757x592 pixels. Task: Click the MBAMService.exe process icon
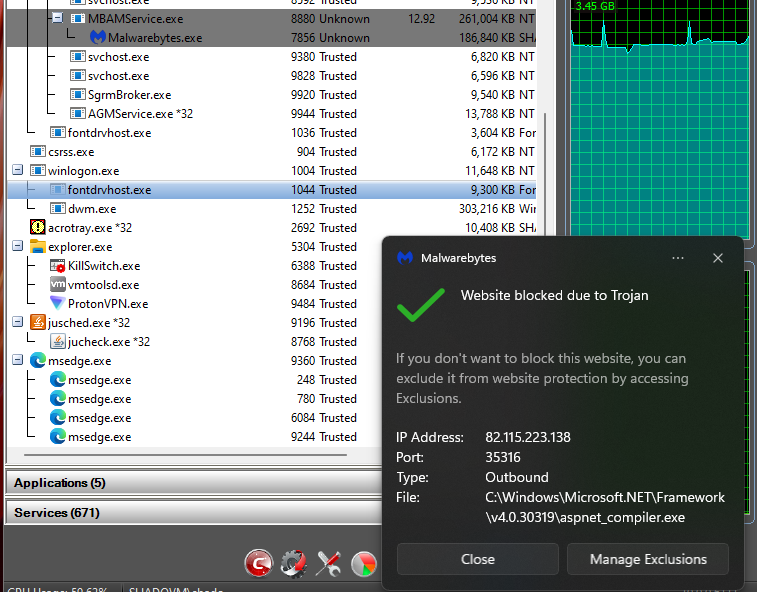pos(78,18)
